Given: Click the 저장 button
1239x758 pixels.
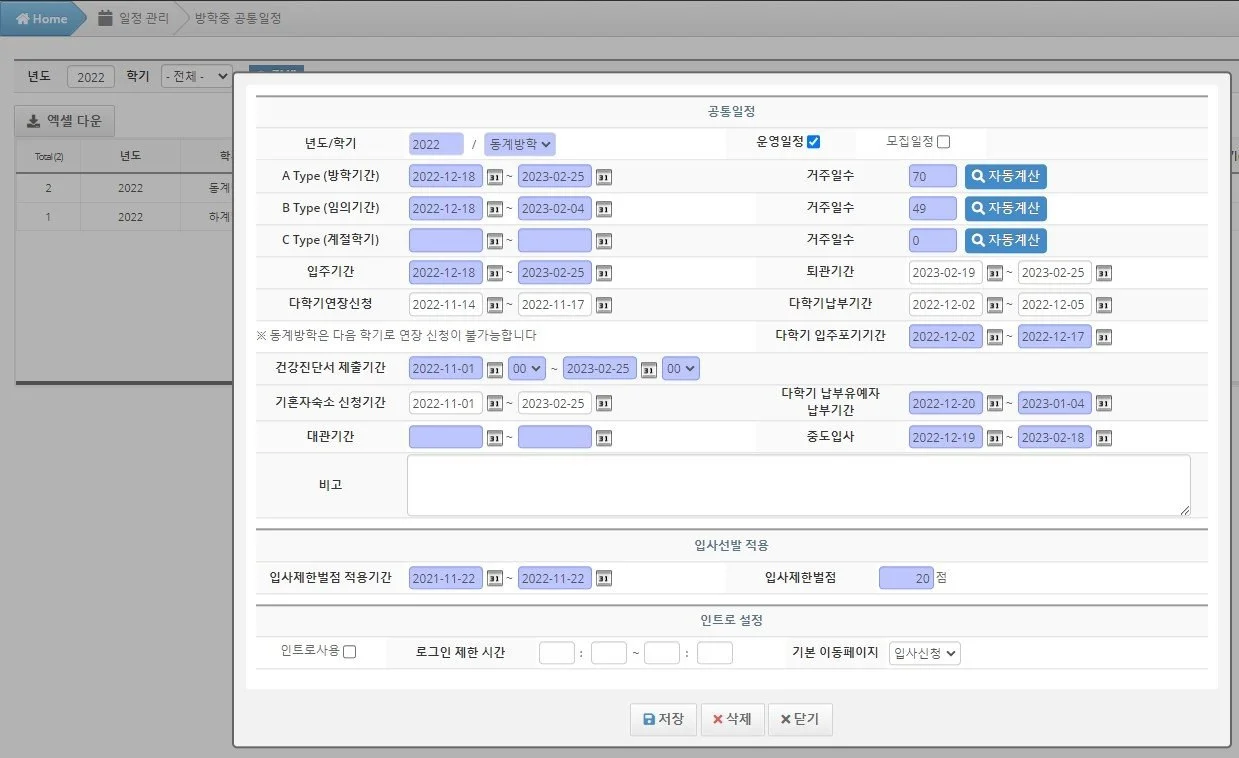Looking at the screenshot, I should 663,719.
